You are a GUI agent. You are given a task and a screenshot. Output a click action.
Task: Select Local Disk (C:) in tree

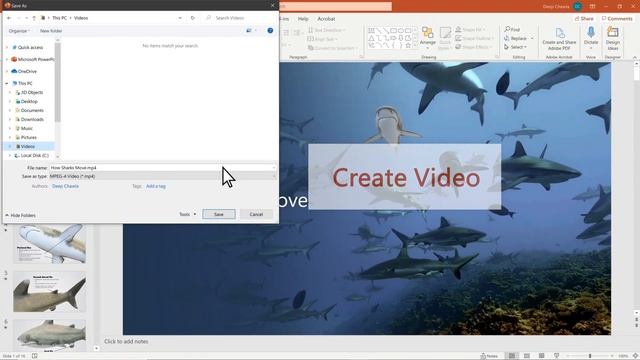click(34, 155)
